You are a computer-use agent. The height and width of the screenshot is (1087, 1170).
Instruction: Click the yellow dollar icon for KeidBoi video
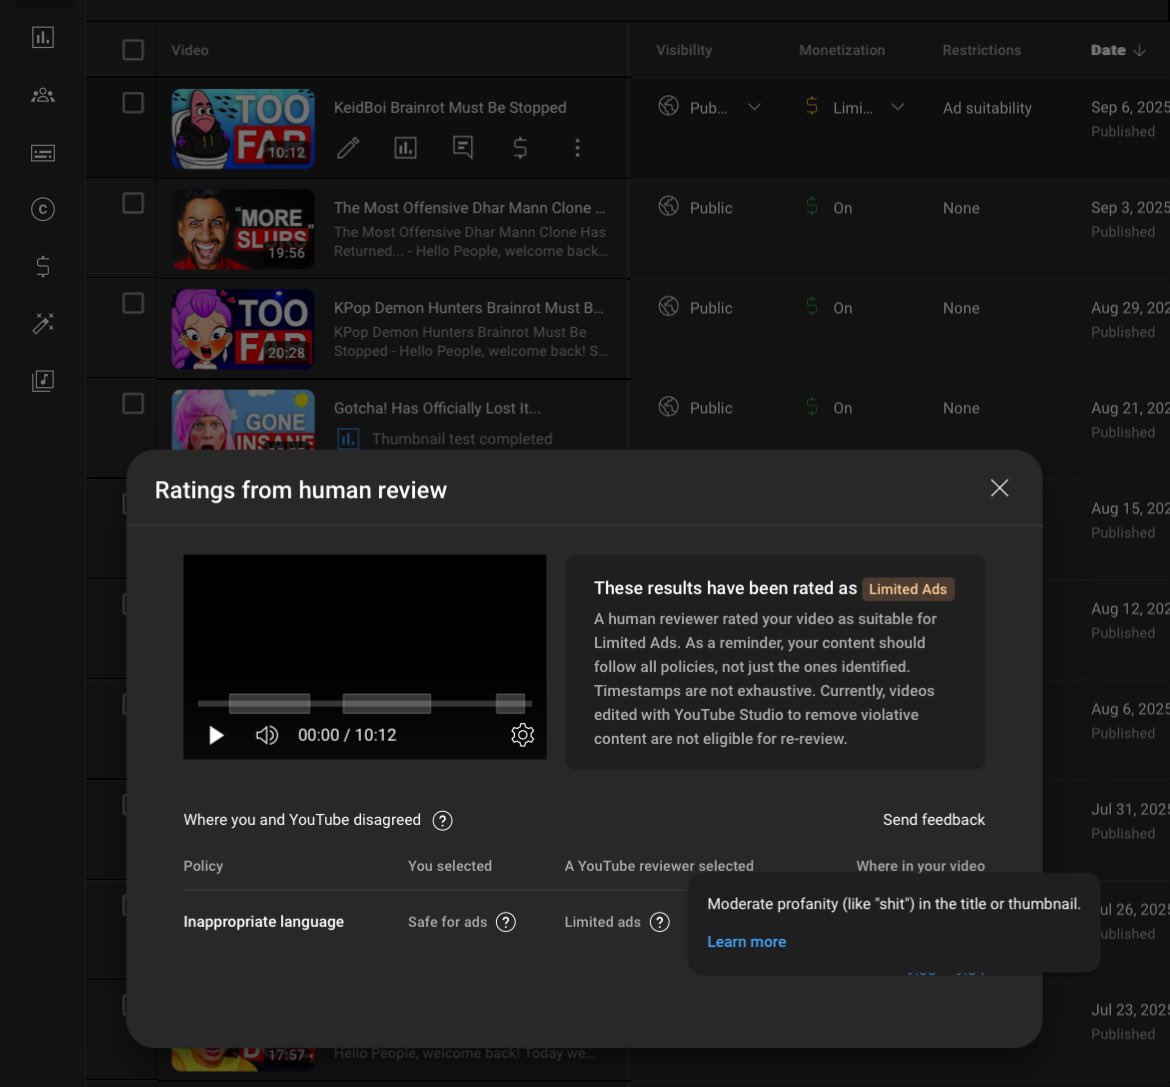coord(812,106)
